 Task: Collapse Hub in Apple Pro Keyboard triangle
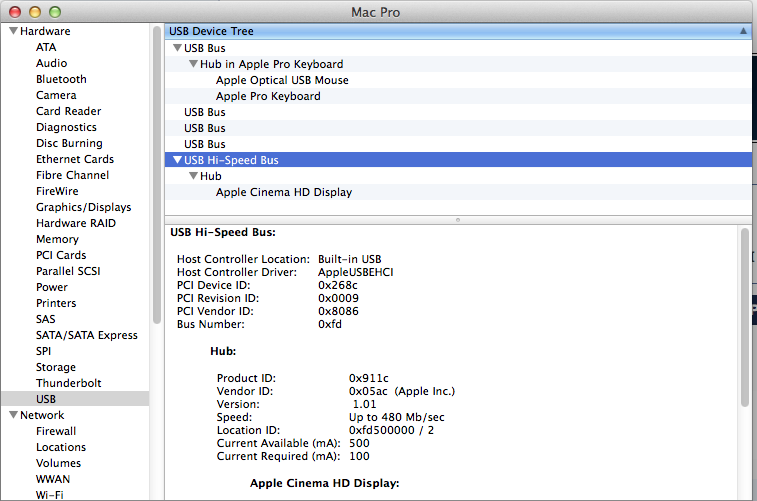192,64
